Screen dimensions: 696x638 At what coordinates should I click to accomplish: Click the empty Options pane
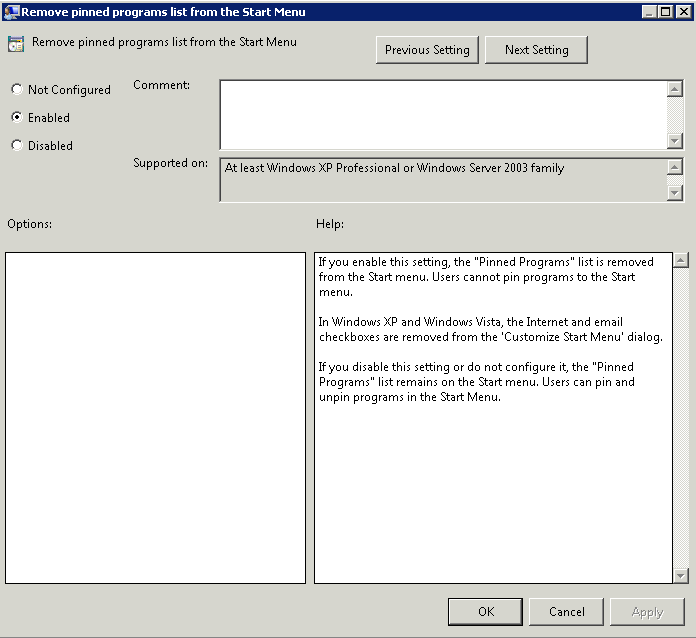point(155,418)
